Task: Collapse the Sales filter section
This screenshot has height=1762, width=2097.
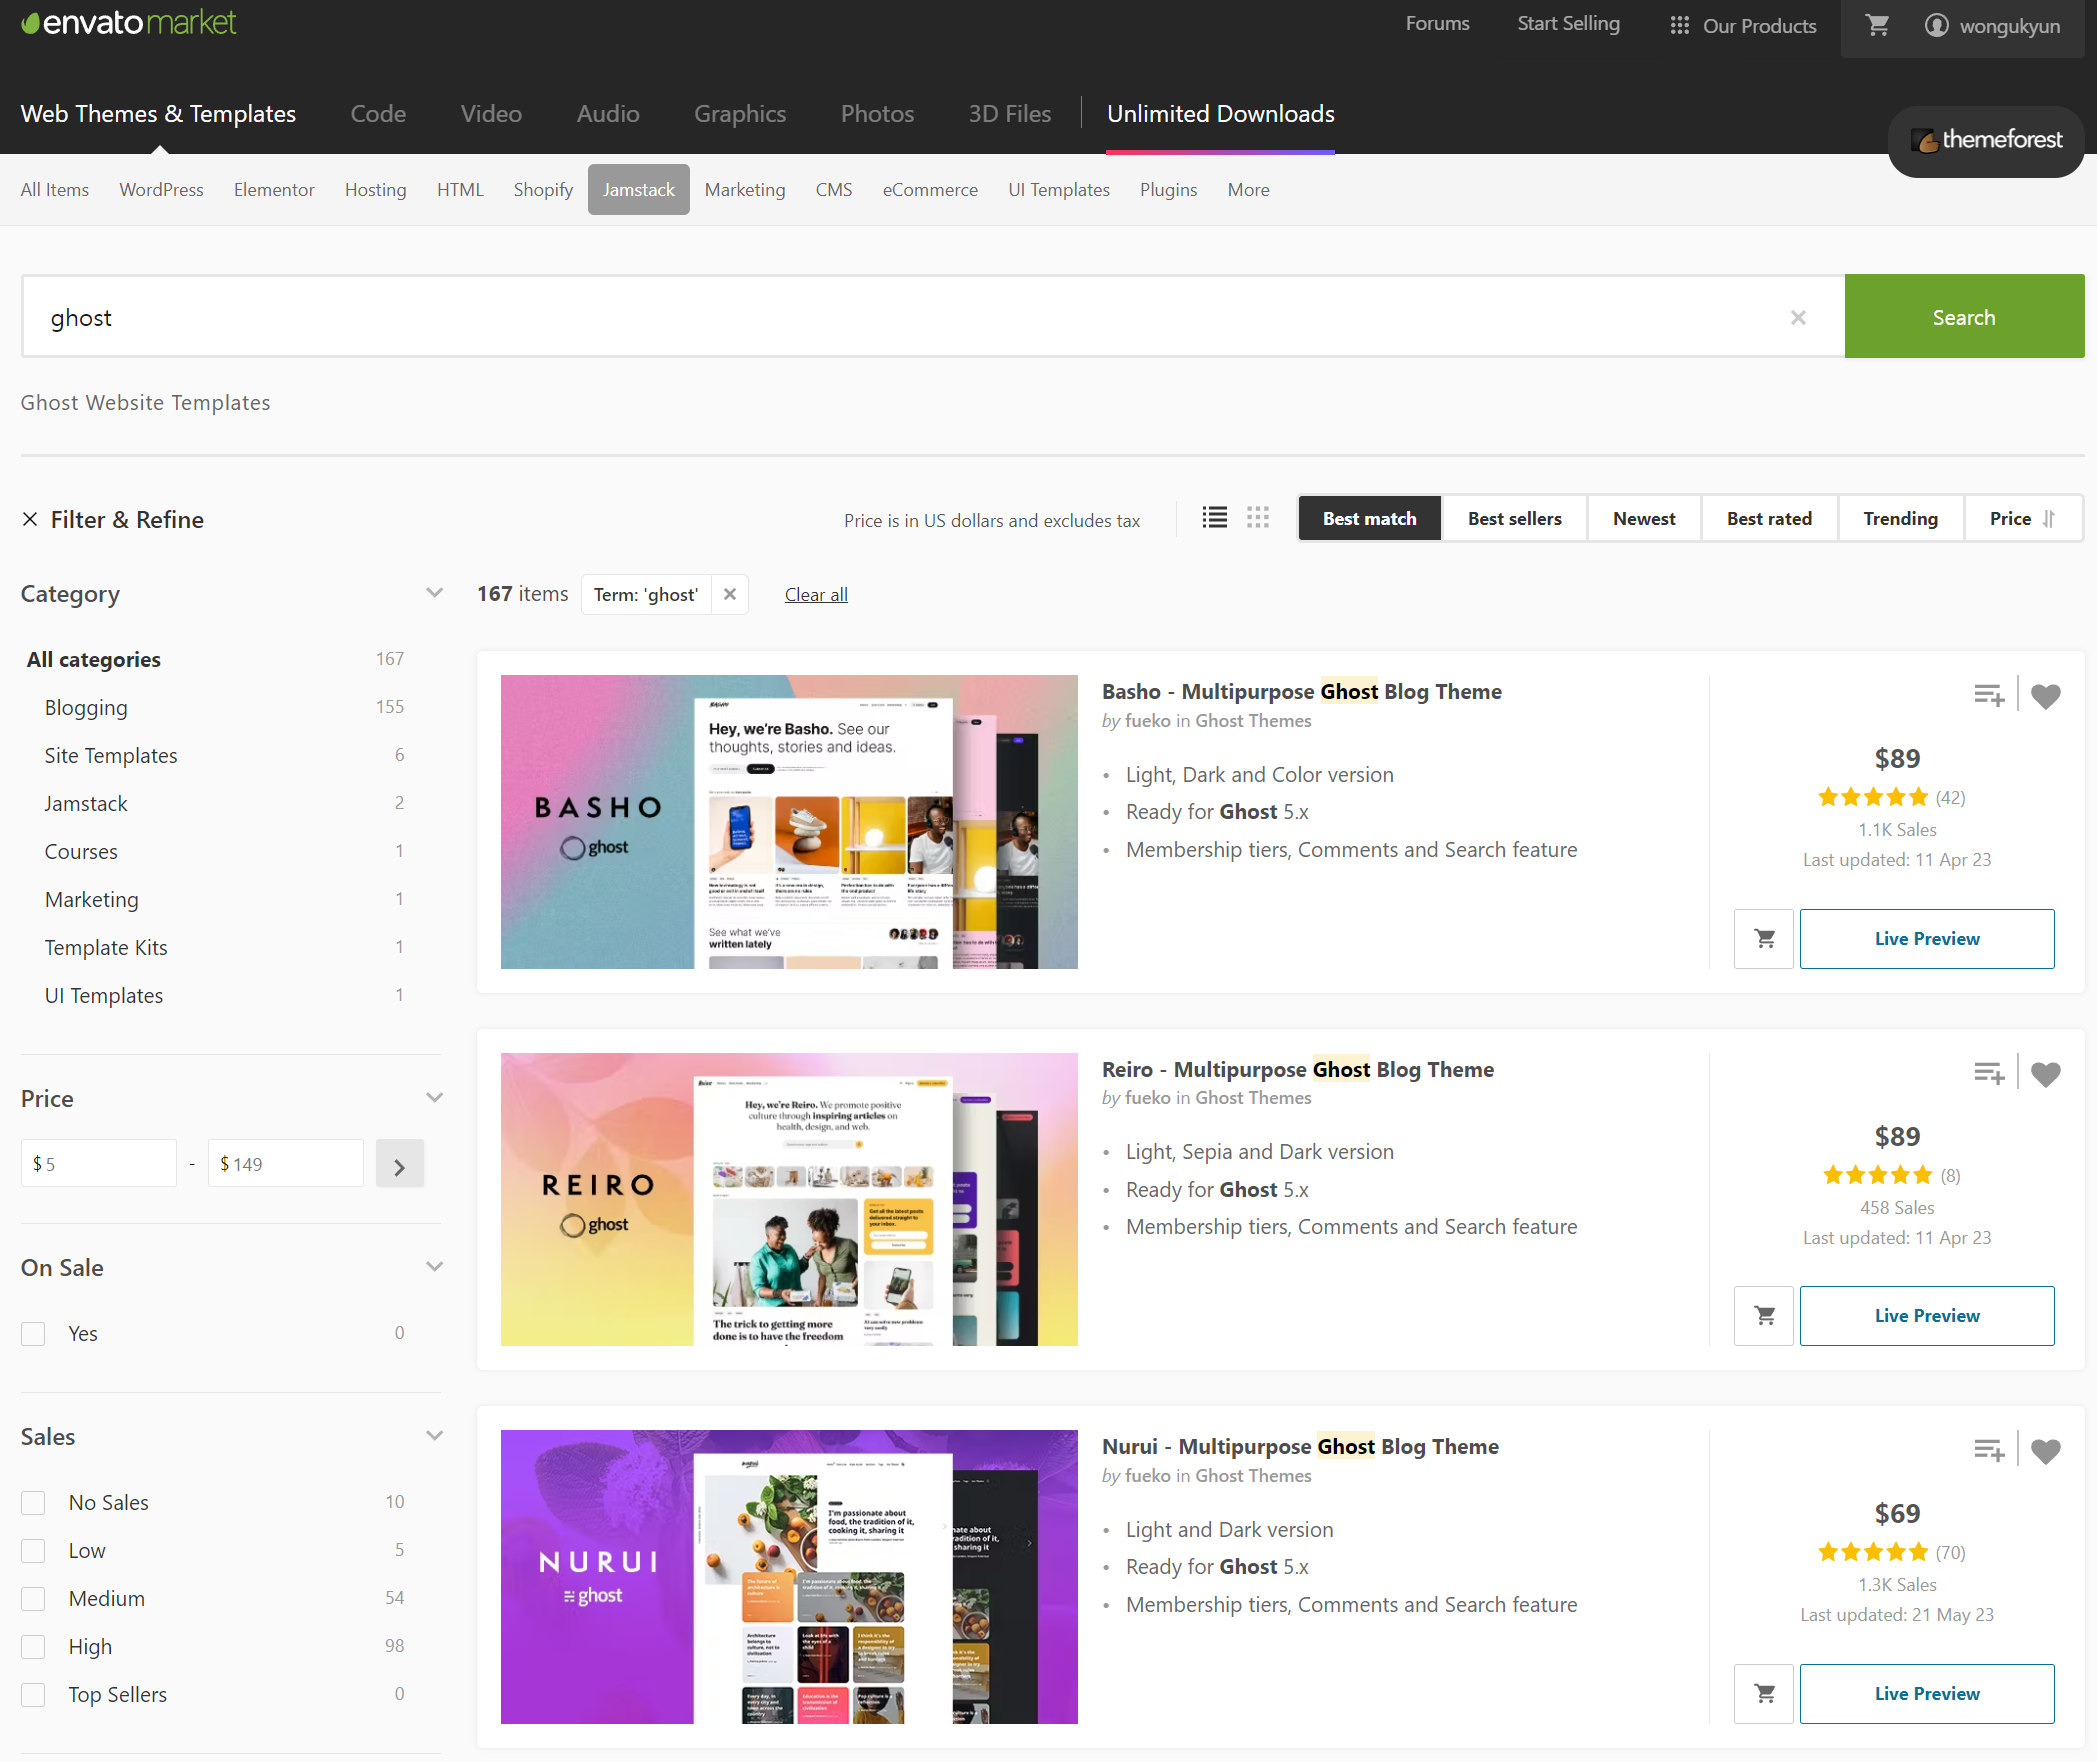Action: pos(434,1436)
